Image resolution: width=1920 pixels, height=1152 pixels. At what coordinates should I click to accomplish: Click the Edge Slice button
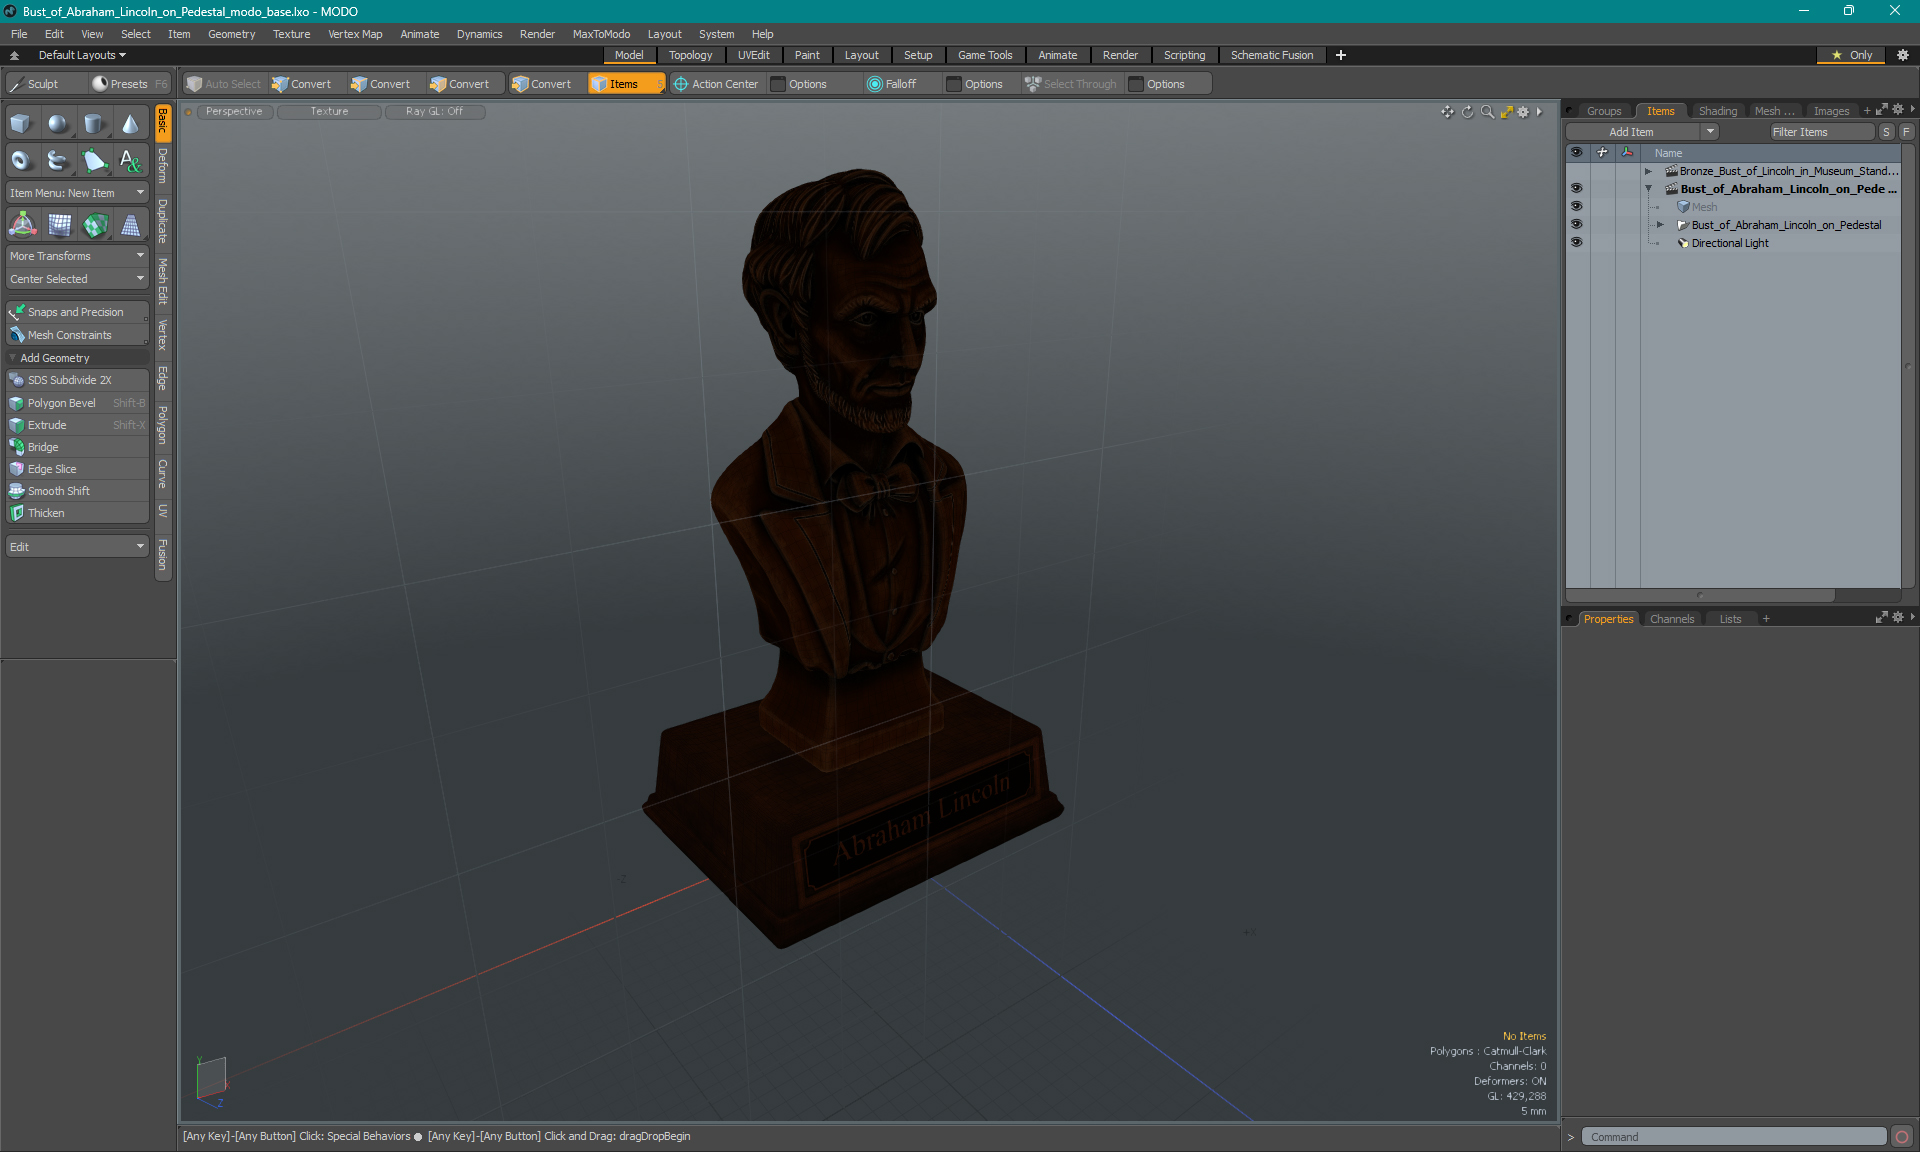coord(77,469)
